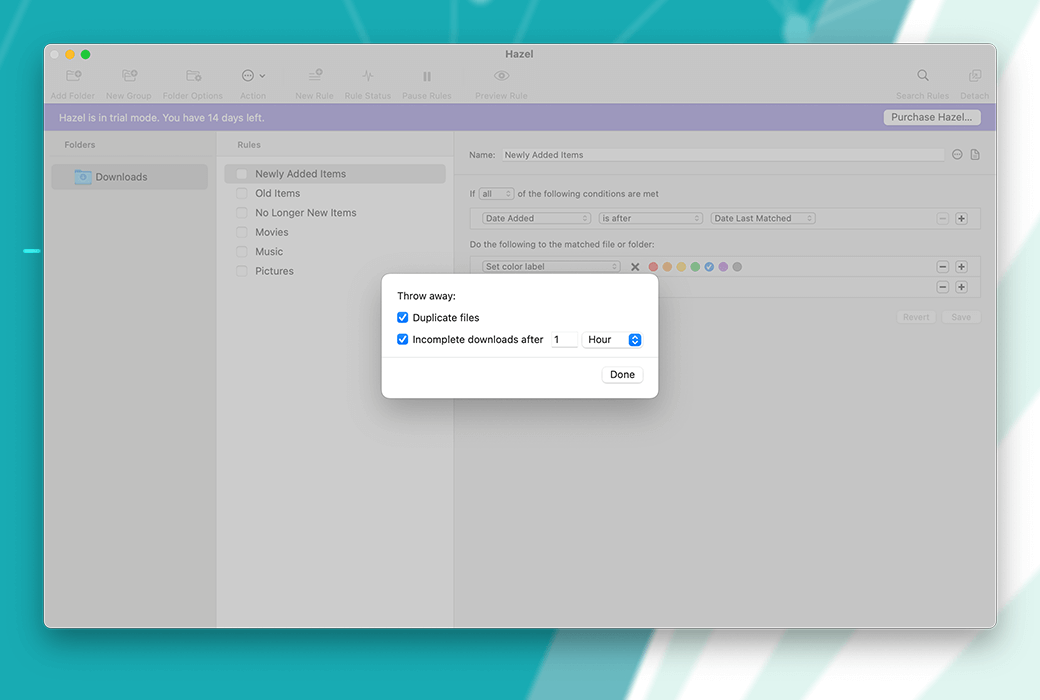
Task: Select the Movies rule in list
Action: point(272,232)
